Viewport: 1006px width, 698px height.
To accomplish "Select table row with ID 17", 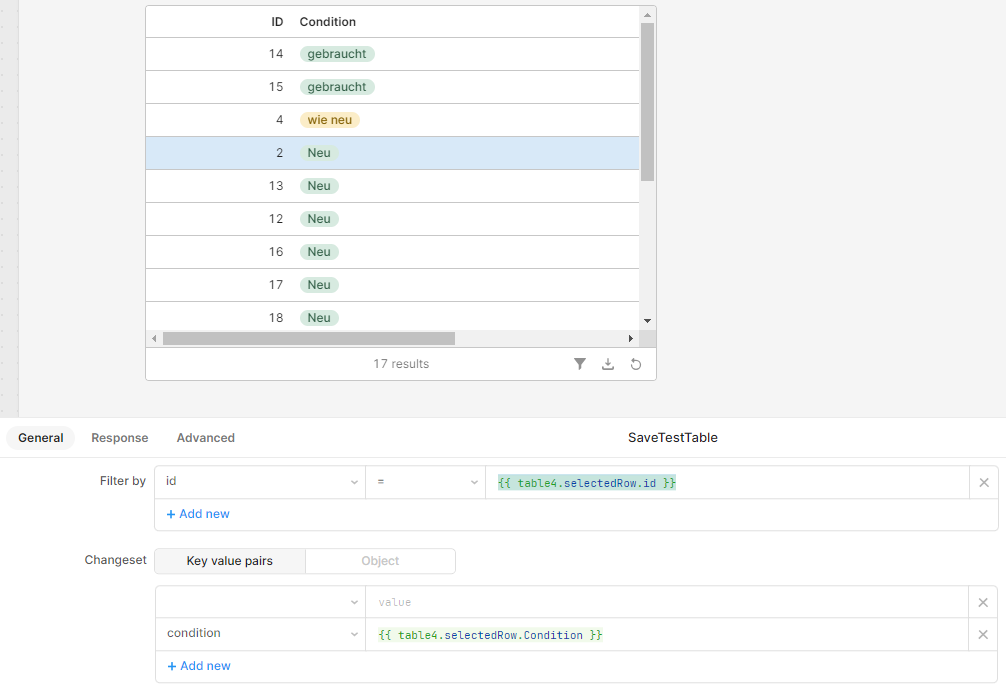I will [392, 285].
